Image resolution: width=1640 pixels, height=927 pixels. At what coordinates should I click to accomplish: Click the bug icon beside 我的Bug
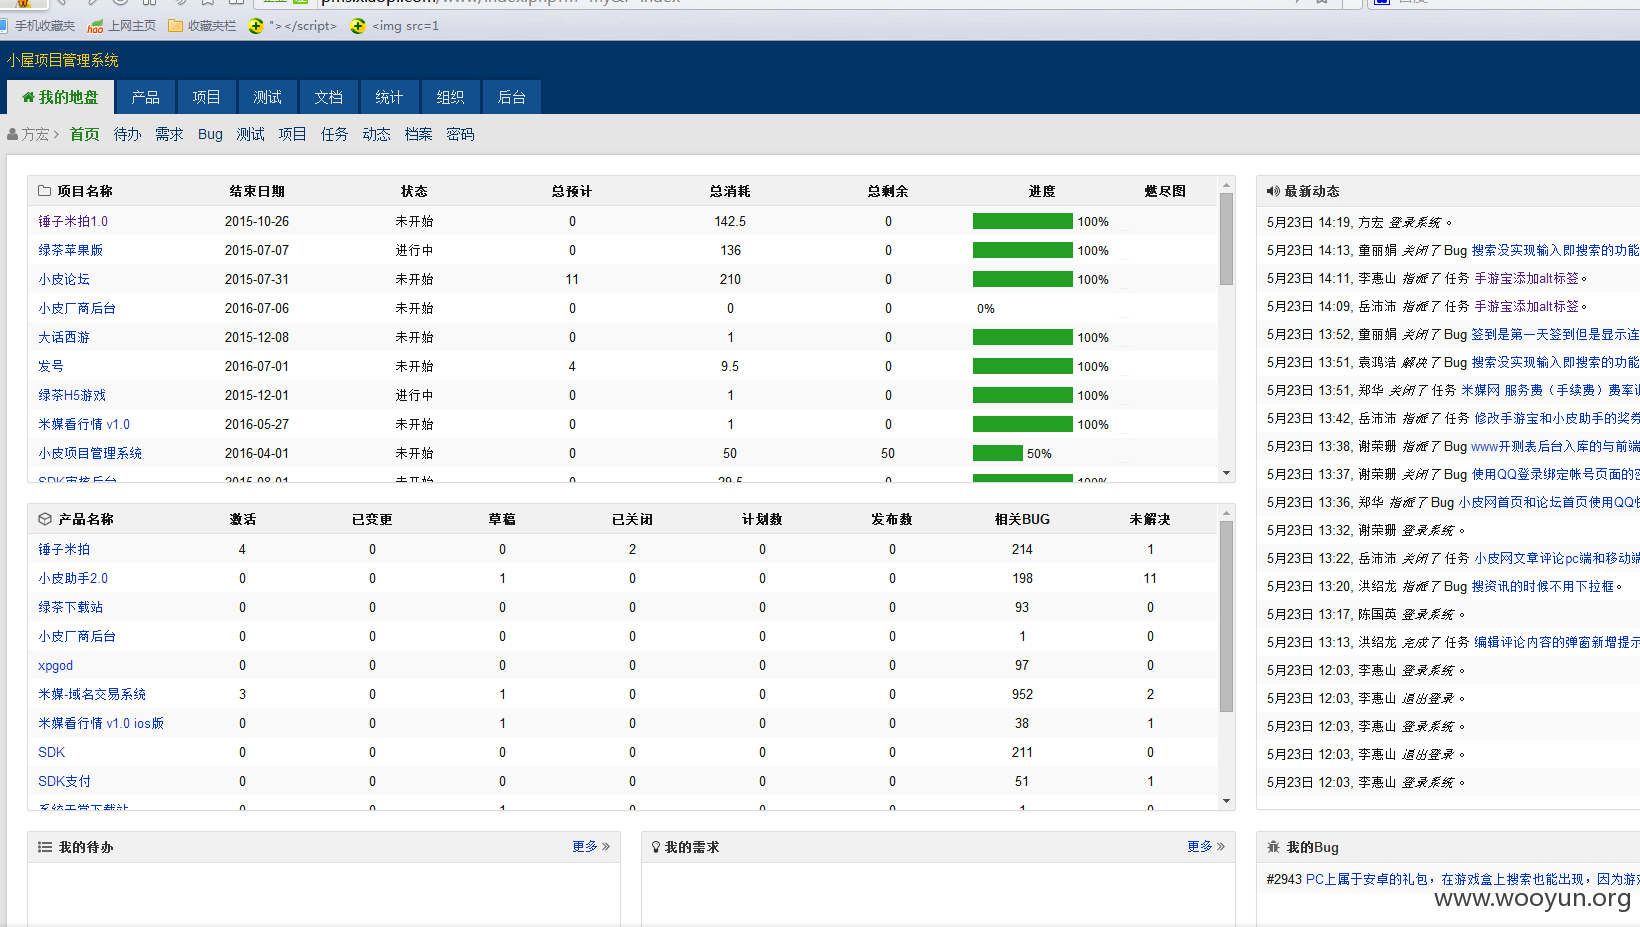[x=1273, y=847]
